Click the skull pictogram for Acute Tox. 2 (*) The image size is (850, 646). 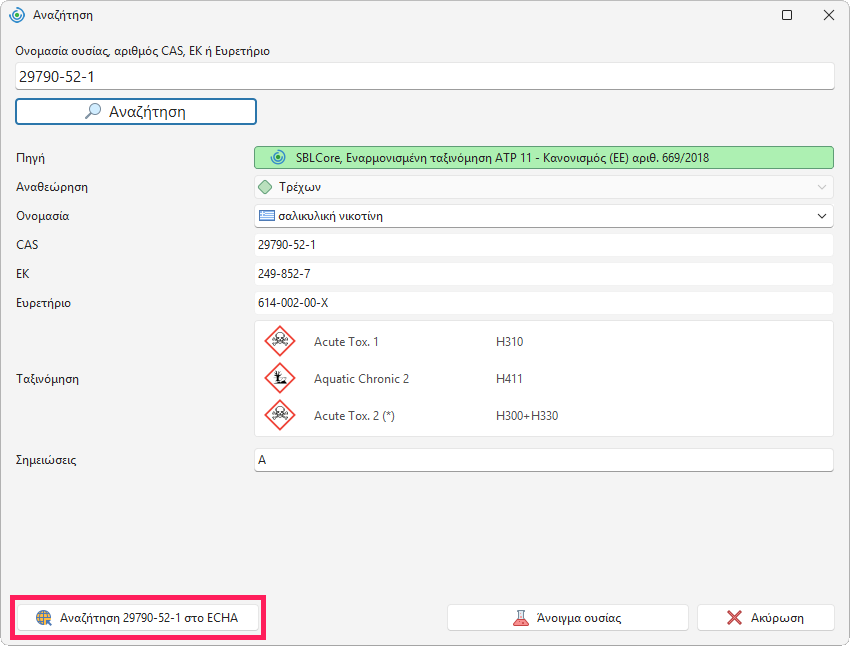[x=280, y=415]
